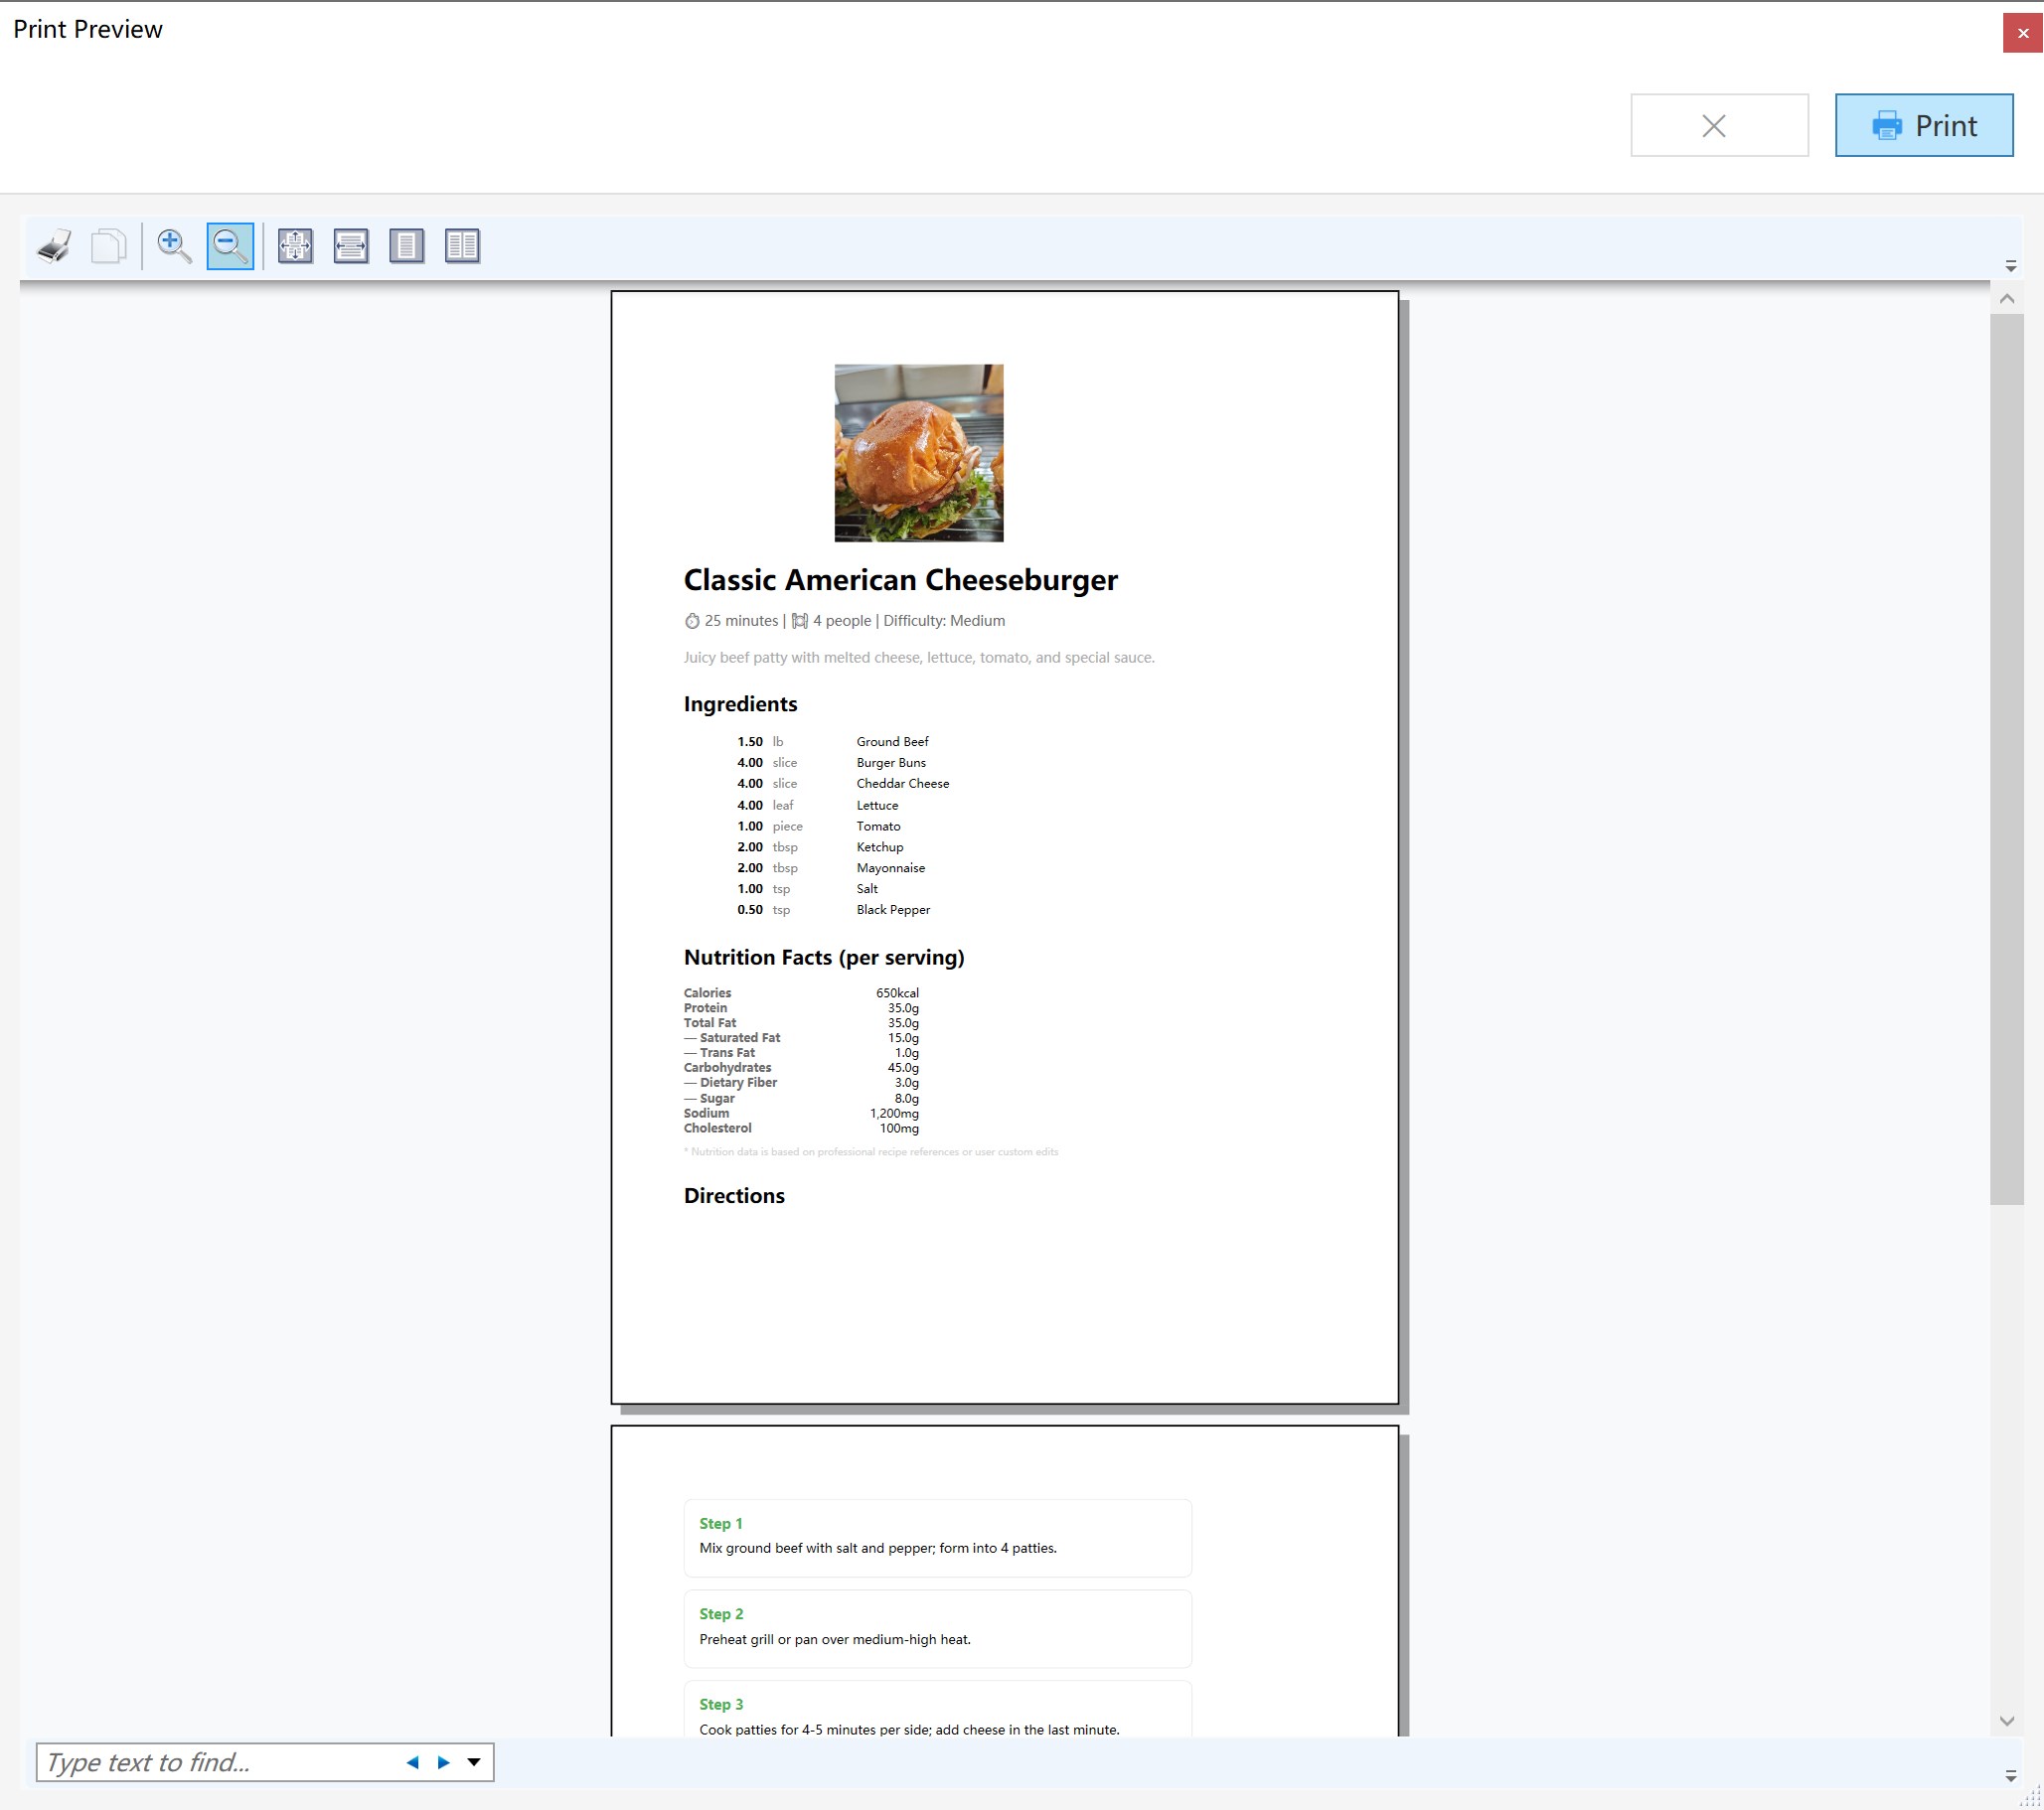Click the vertical scrollbar up arrow
Image resolution: width=2044 pixels, height=1810 pixels.
point(2007,299)
